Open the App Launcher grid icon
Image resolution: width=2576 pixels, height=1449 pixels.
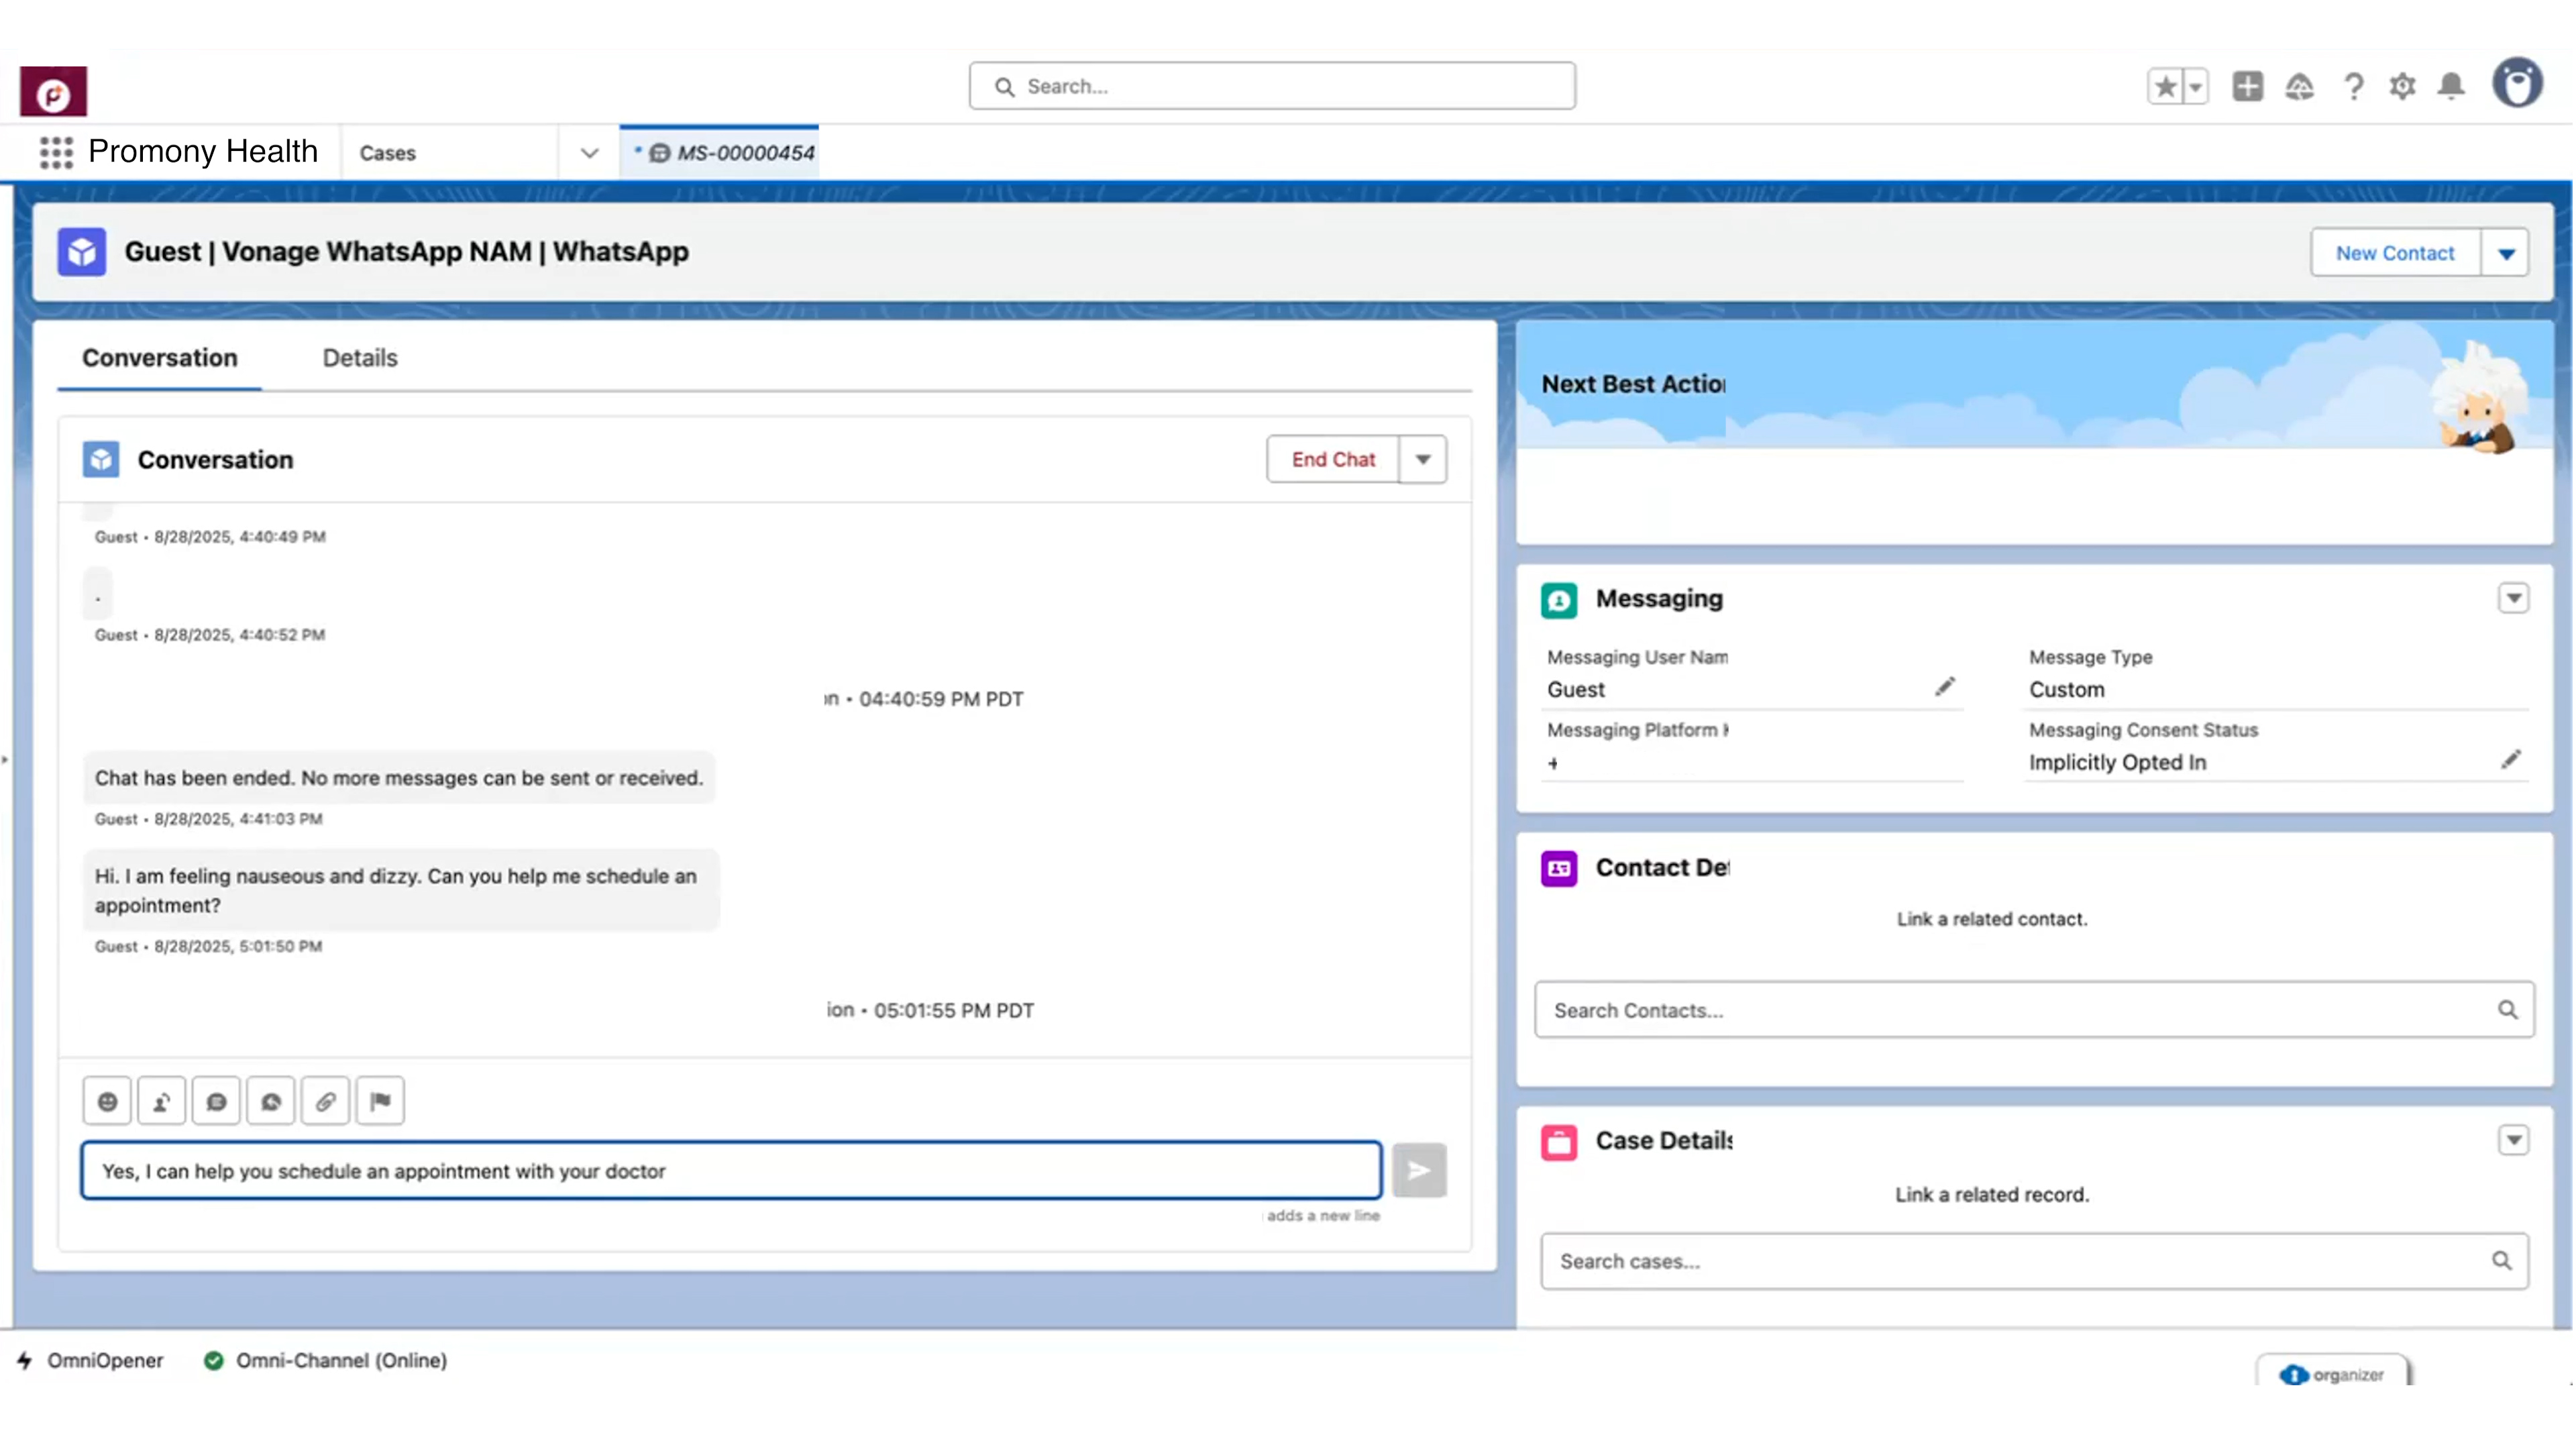56,151
